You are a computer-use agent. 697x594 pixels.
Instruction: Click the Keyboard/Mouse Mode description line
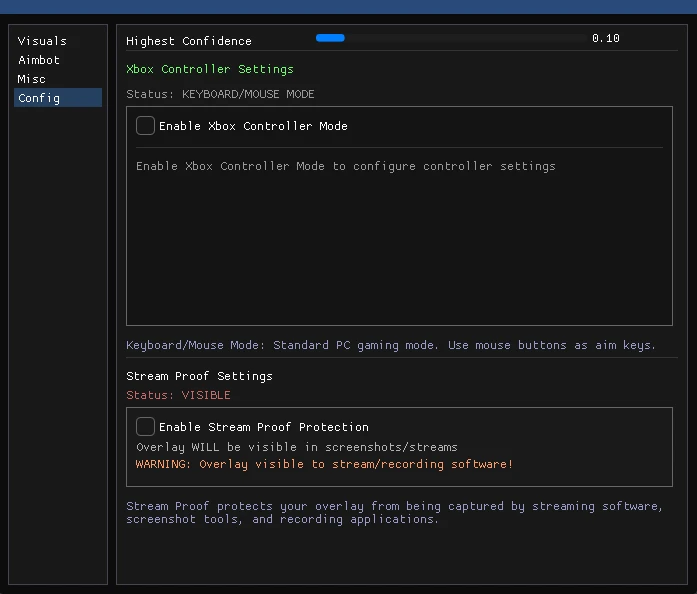[391, 346]
